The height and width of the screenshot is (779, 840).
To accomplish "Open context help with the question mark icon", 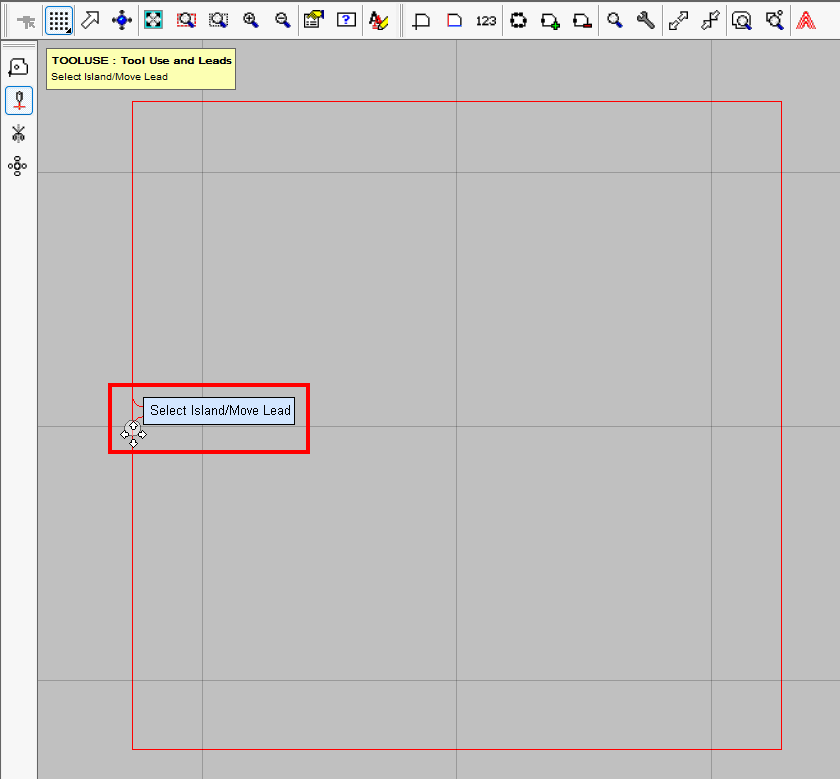I will [x=345, y=19].
